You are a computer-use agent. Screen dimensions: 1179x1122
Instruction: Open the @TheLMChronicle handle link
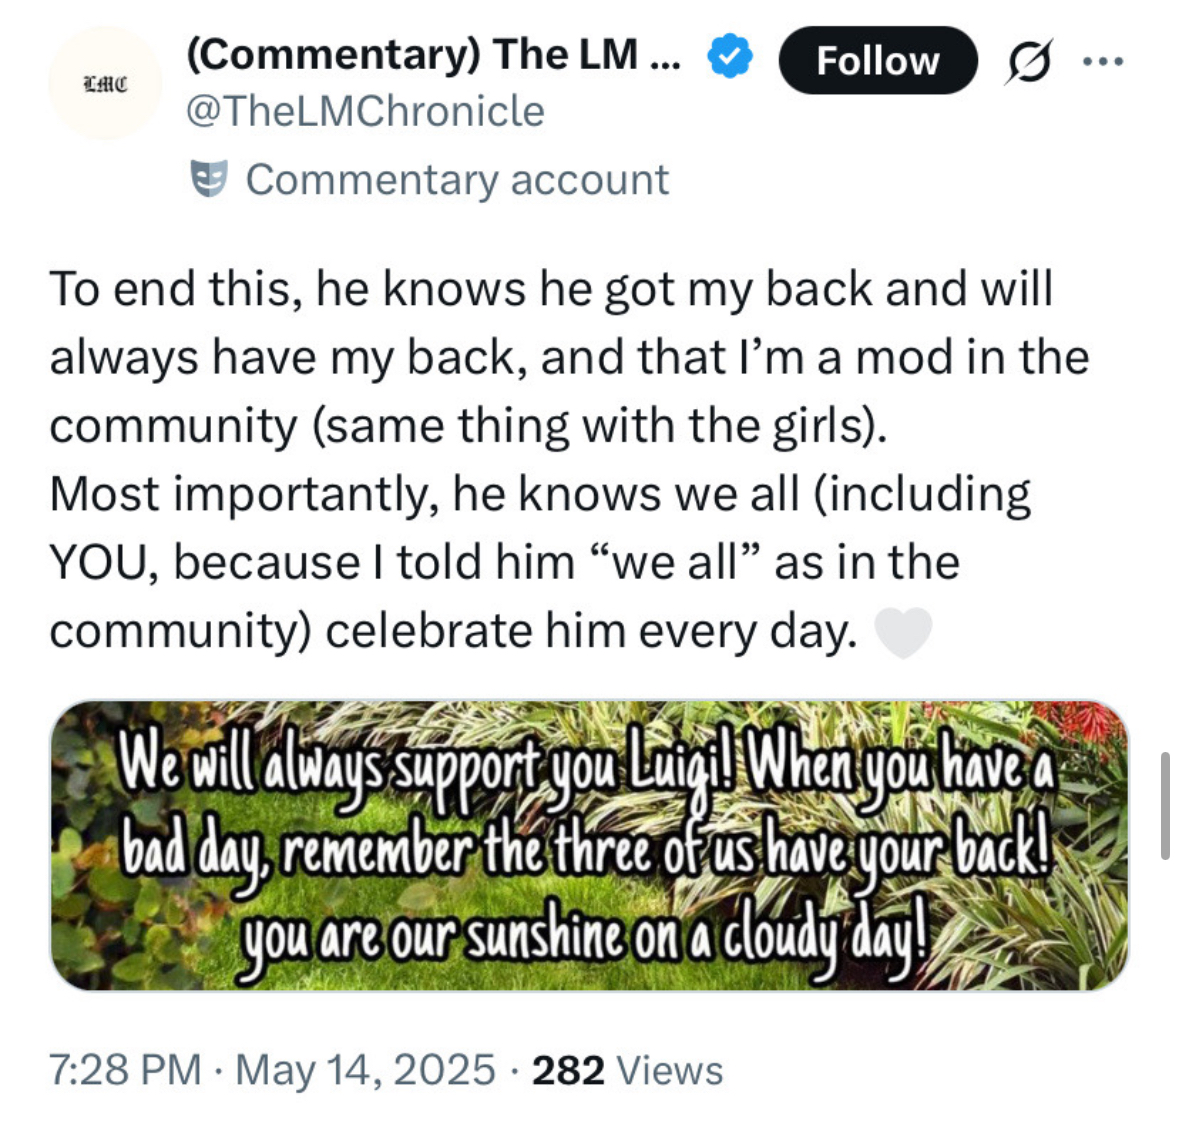click(x=365, y=111)
